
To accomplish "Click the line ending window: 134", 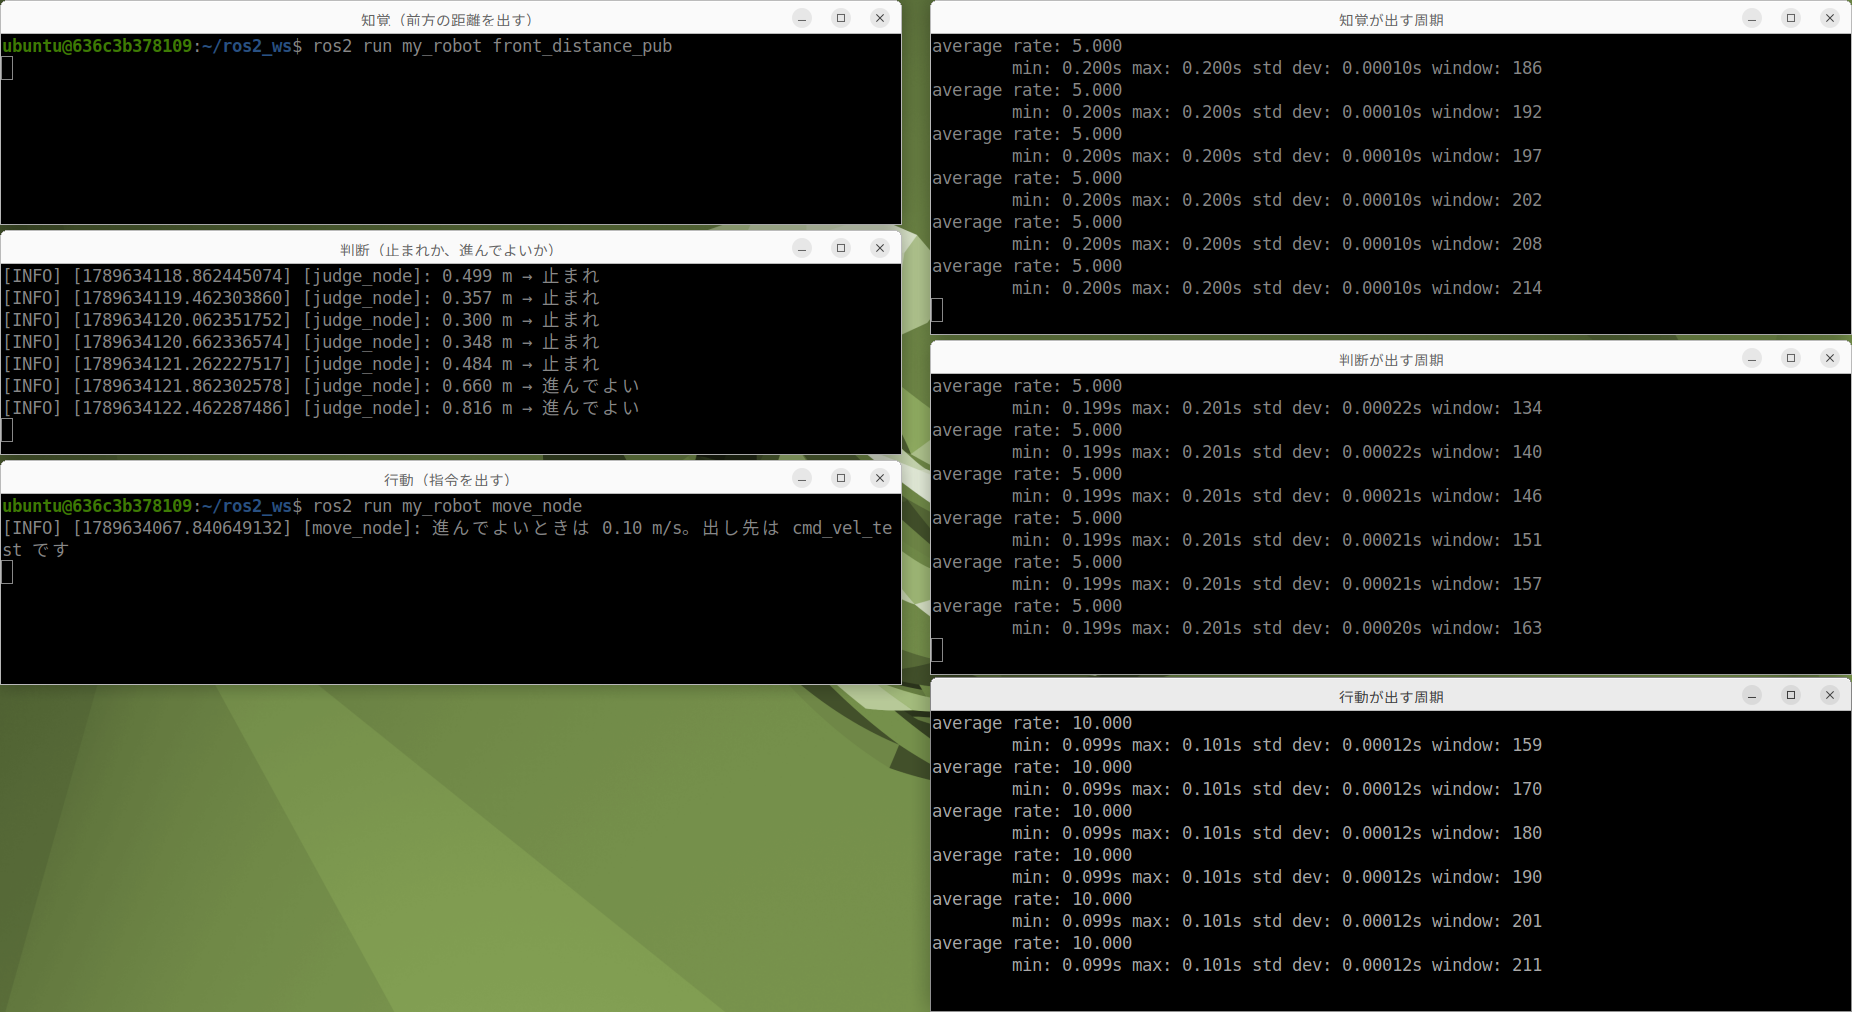I will (x=1277, y=408).
